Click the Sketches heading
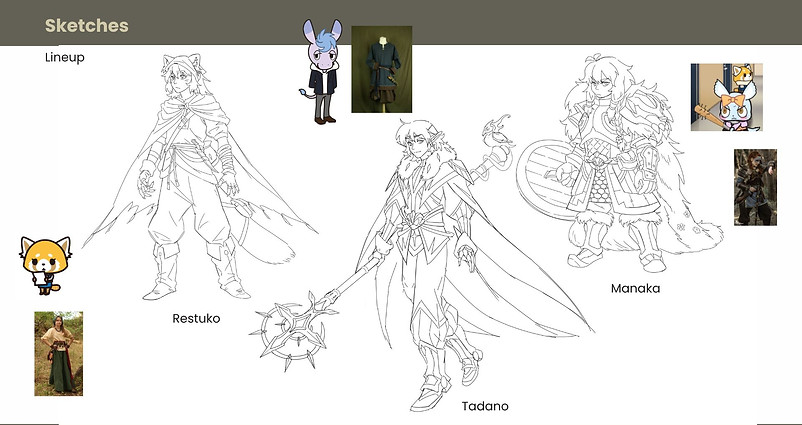Screen dimensions: 802x425 point(86,26)
